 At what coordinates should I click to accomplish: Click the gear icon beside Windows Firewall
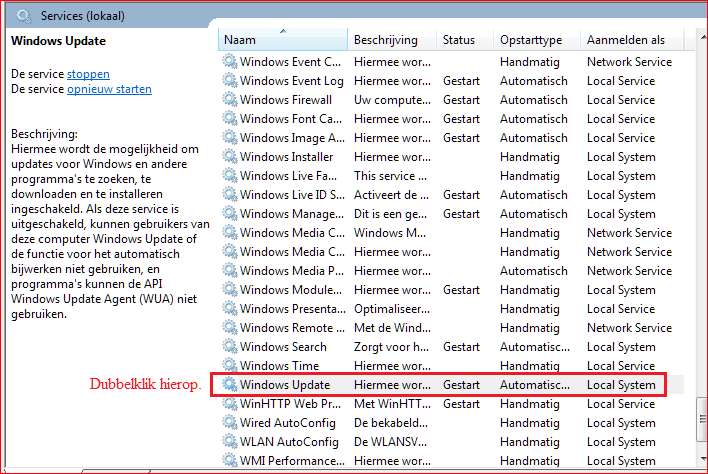[x=230, y=100]
